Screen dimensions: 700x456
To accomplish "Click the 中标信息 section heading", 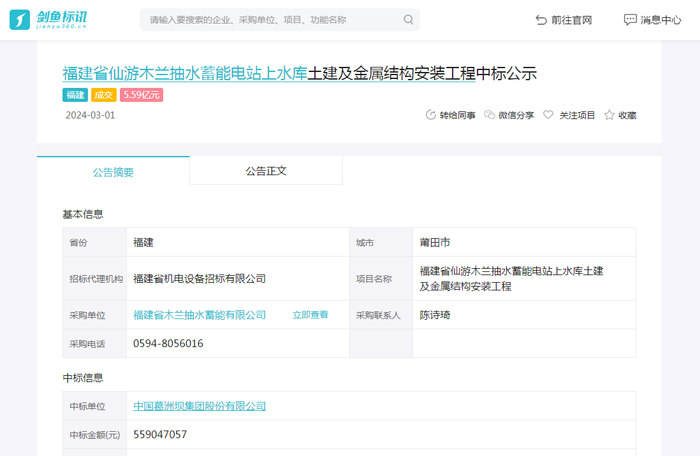I will 83,378.
